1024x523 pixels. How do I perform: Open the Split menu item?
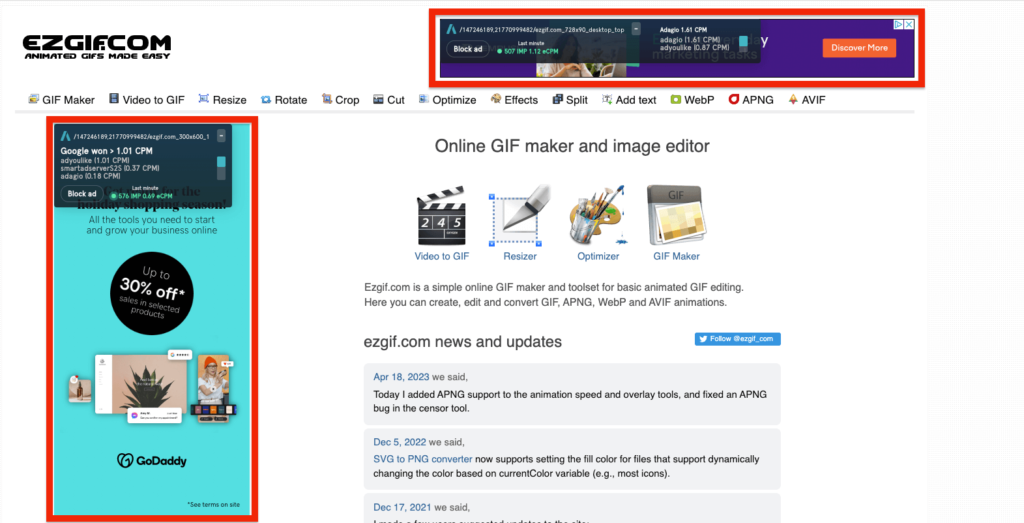(569, 100)
